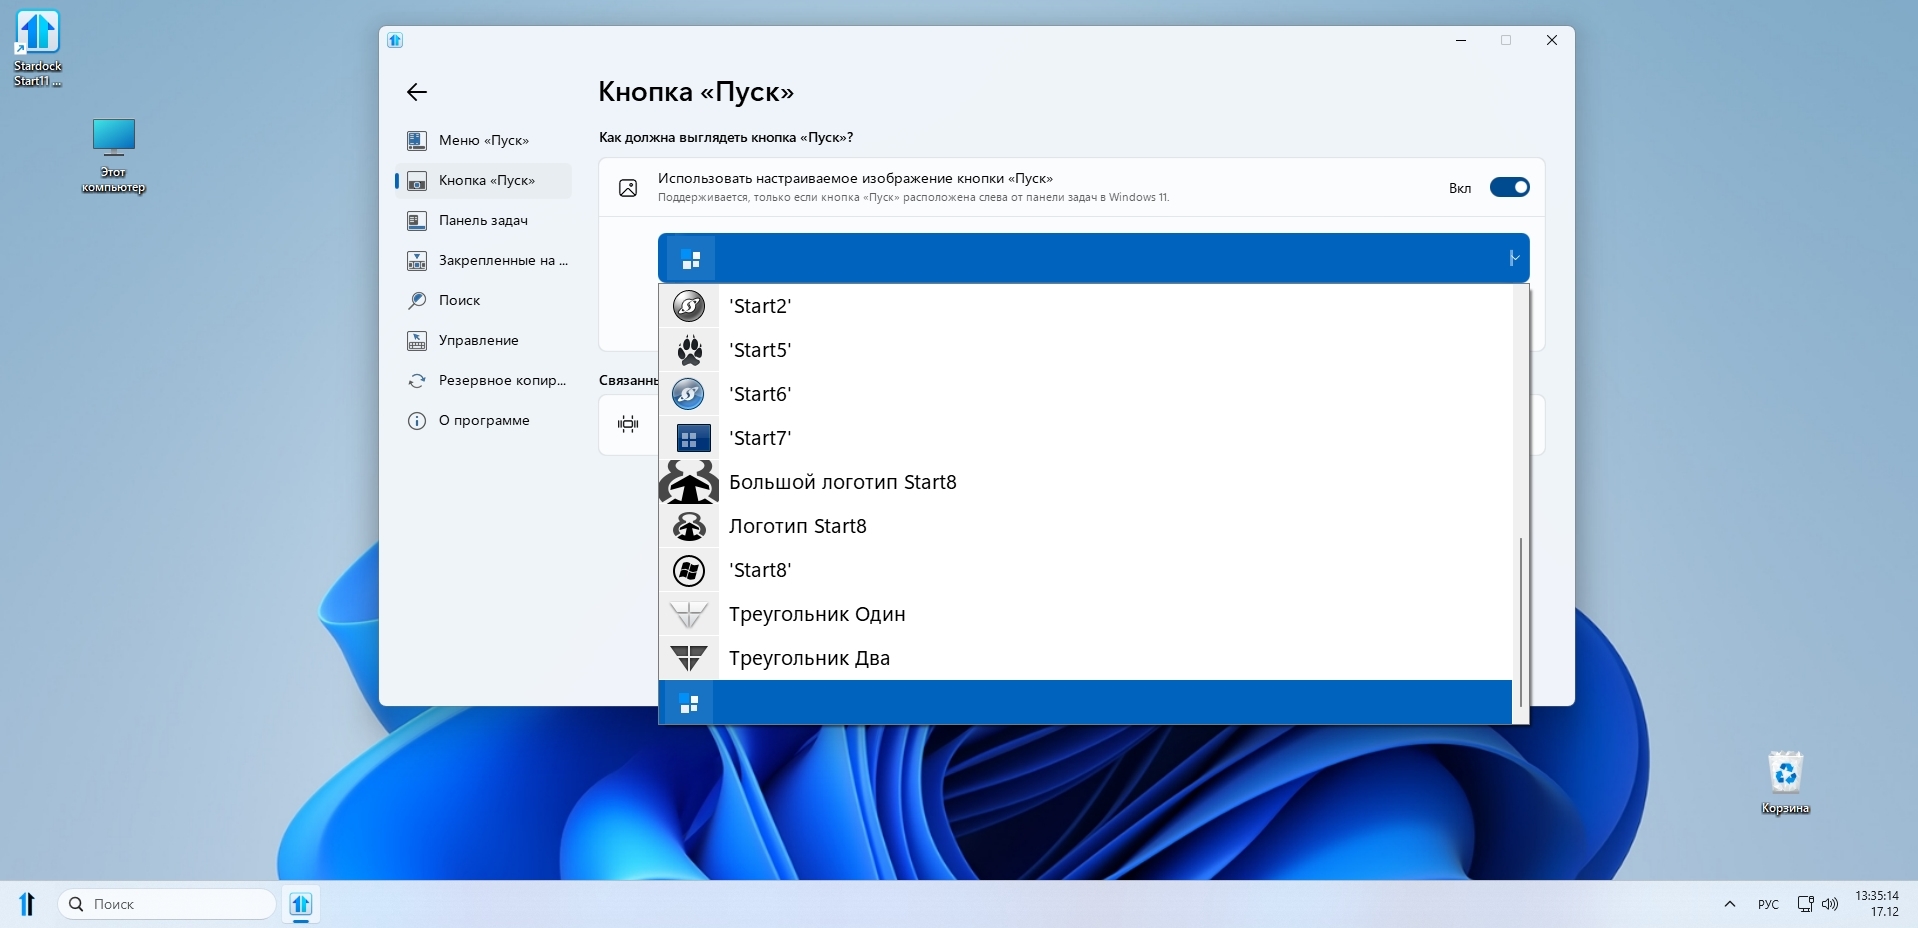Click the taskbar Поиск search box
The width and height of the screenshot is (1918, 928).
click(x=167, y=904)
